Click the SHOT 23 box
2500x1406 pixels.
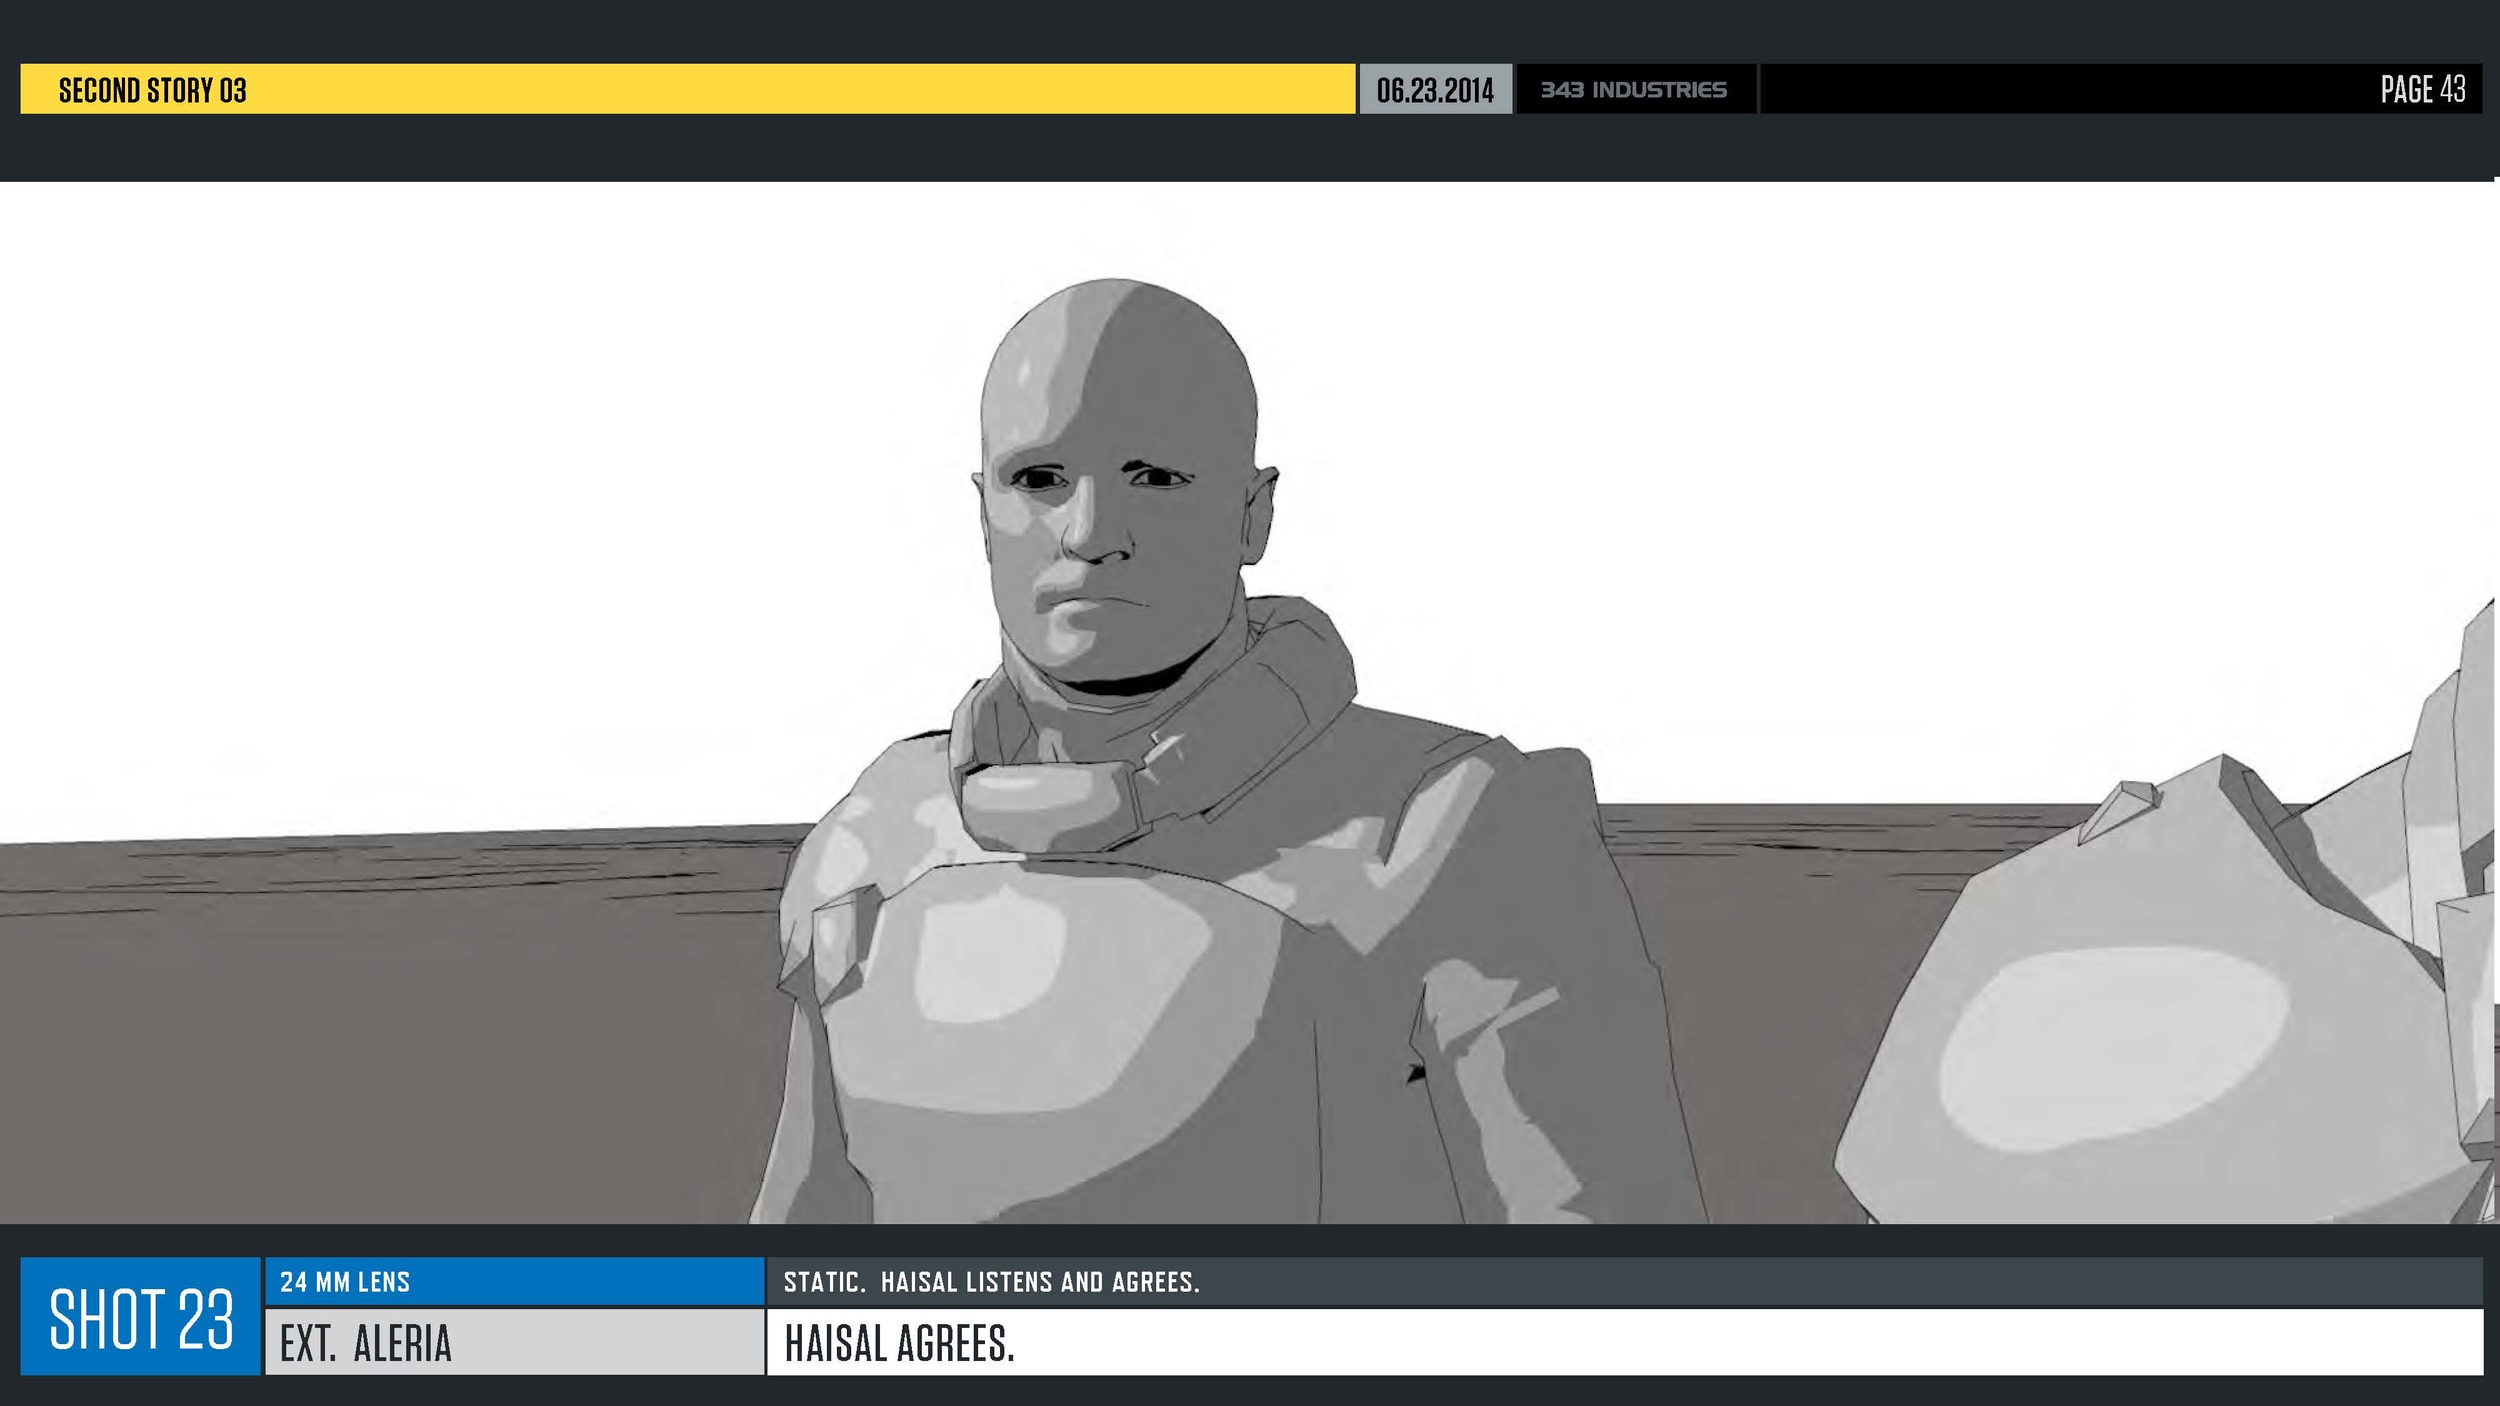click(x=140, y=1316)
